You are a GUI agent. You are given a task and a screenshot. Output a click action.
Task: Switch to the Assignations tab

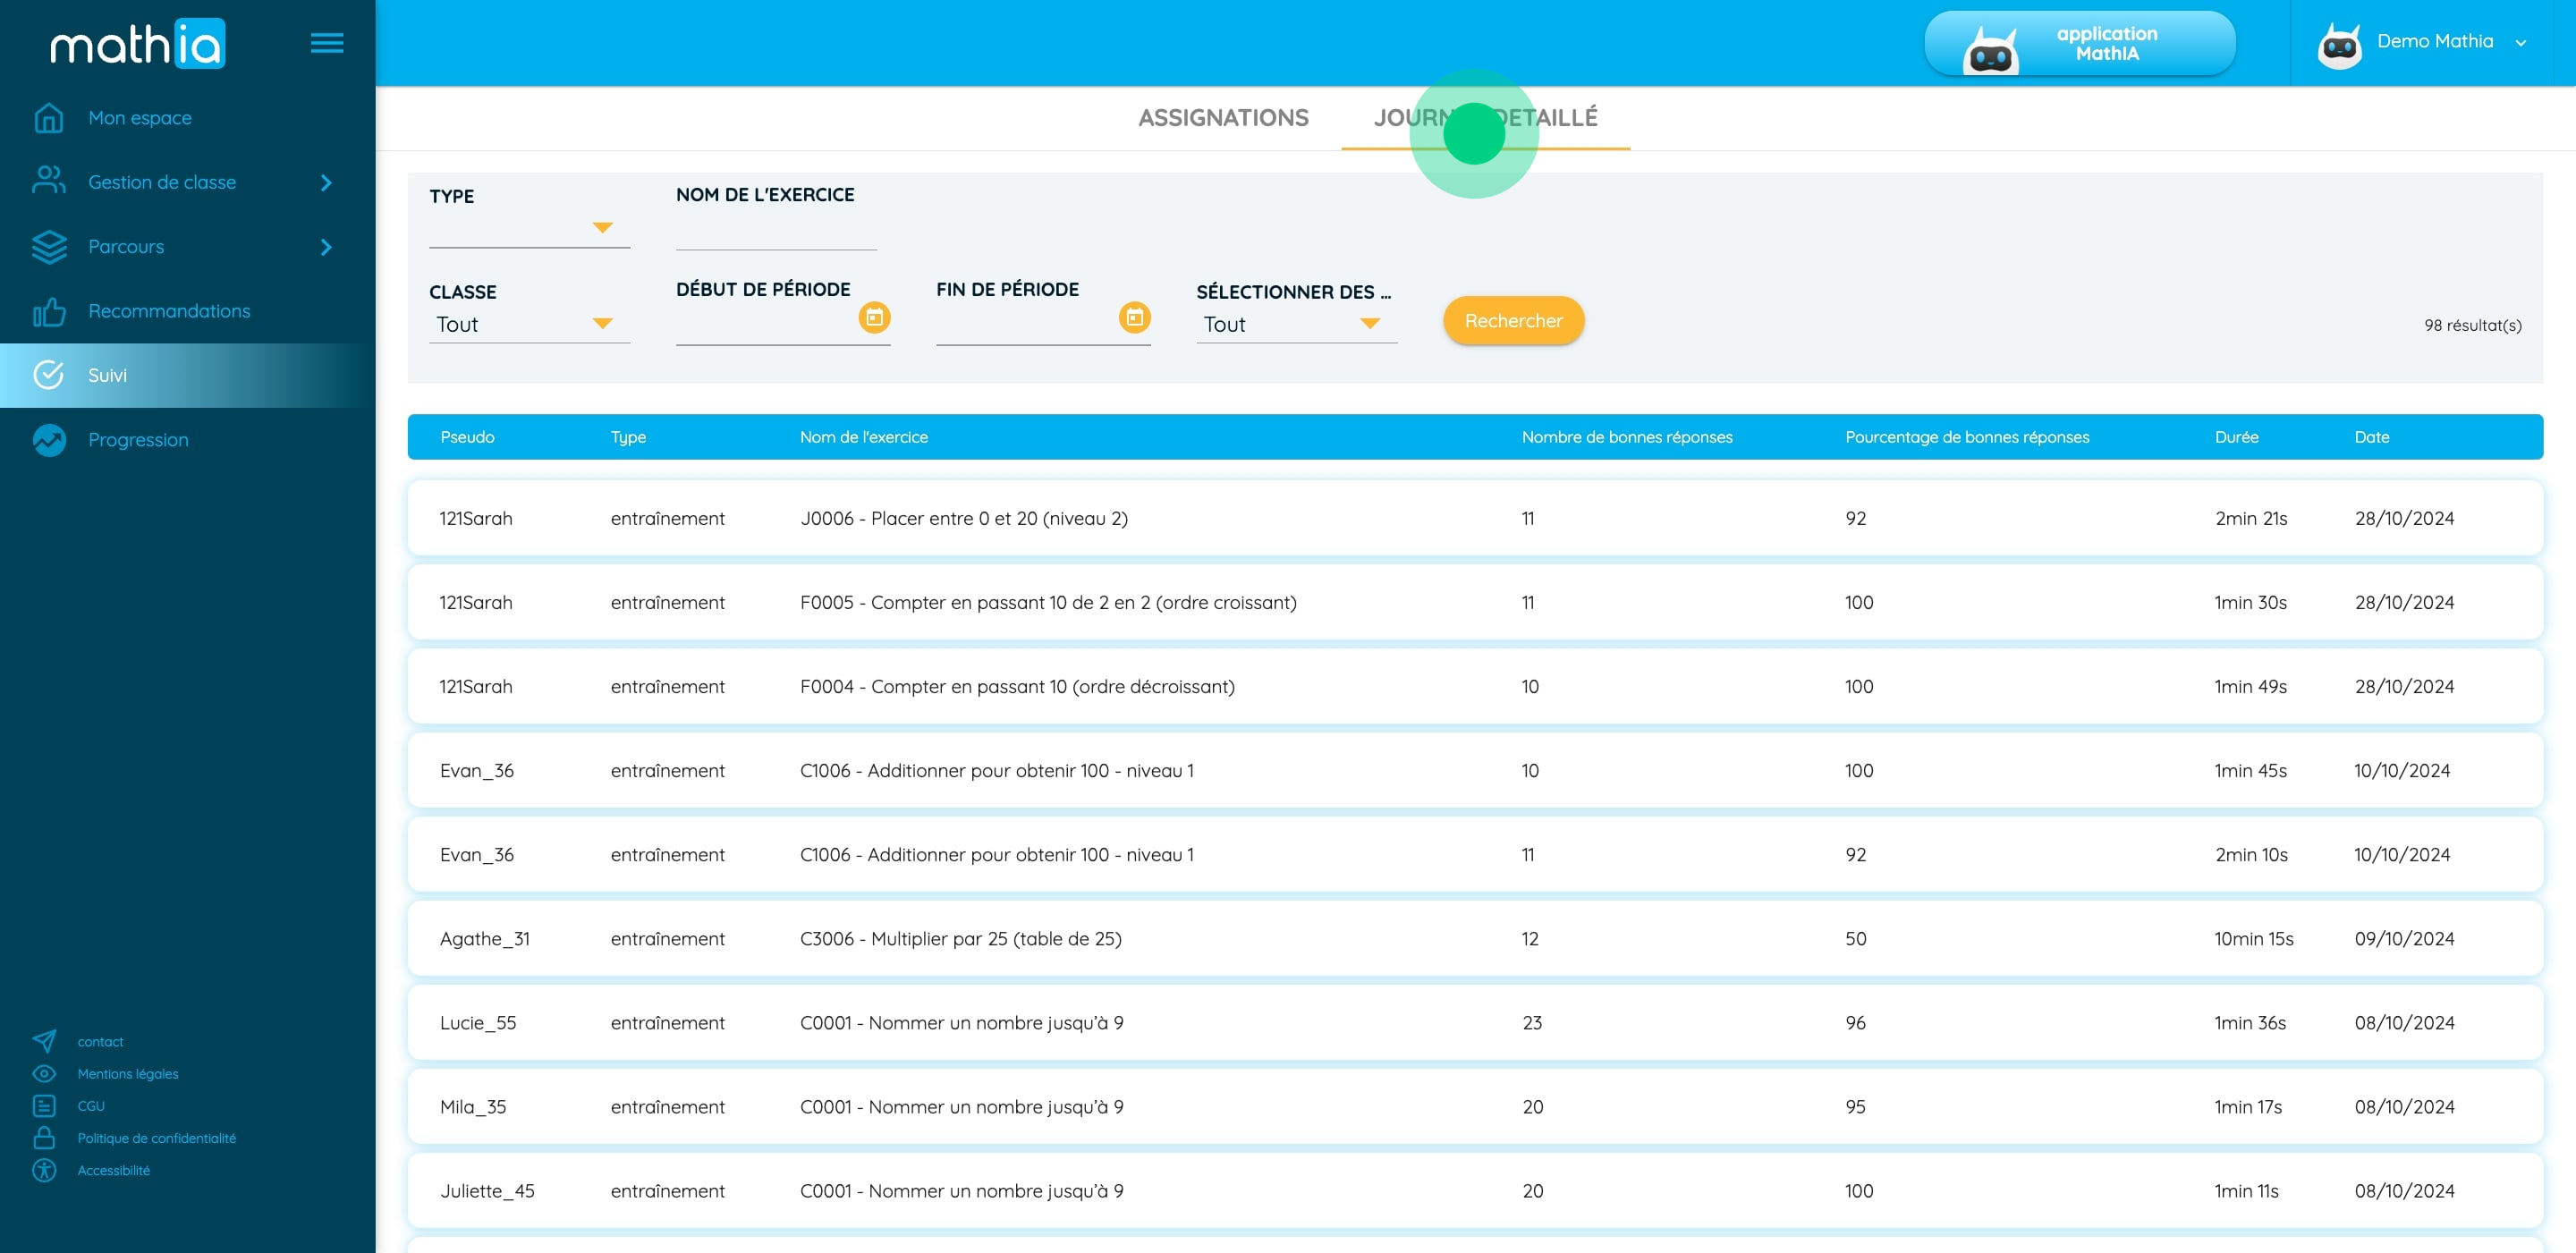(x=1222, y=118)
